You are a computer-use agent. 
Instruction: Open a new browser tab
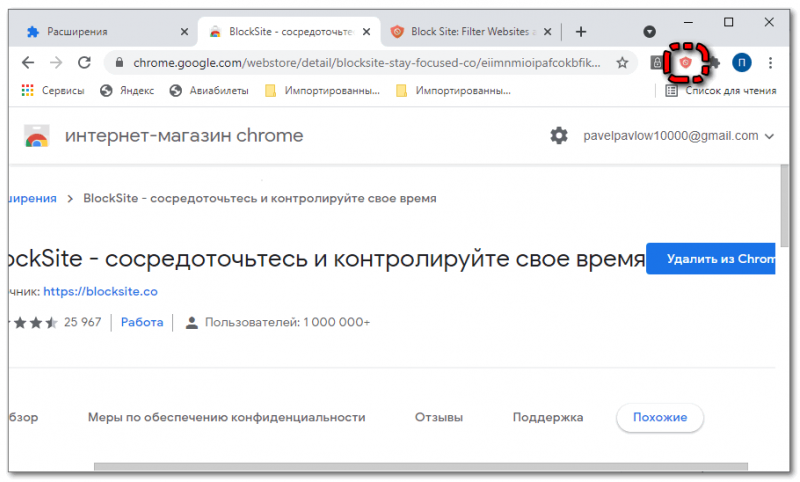click(x=581, y=32)
